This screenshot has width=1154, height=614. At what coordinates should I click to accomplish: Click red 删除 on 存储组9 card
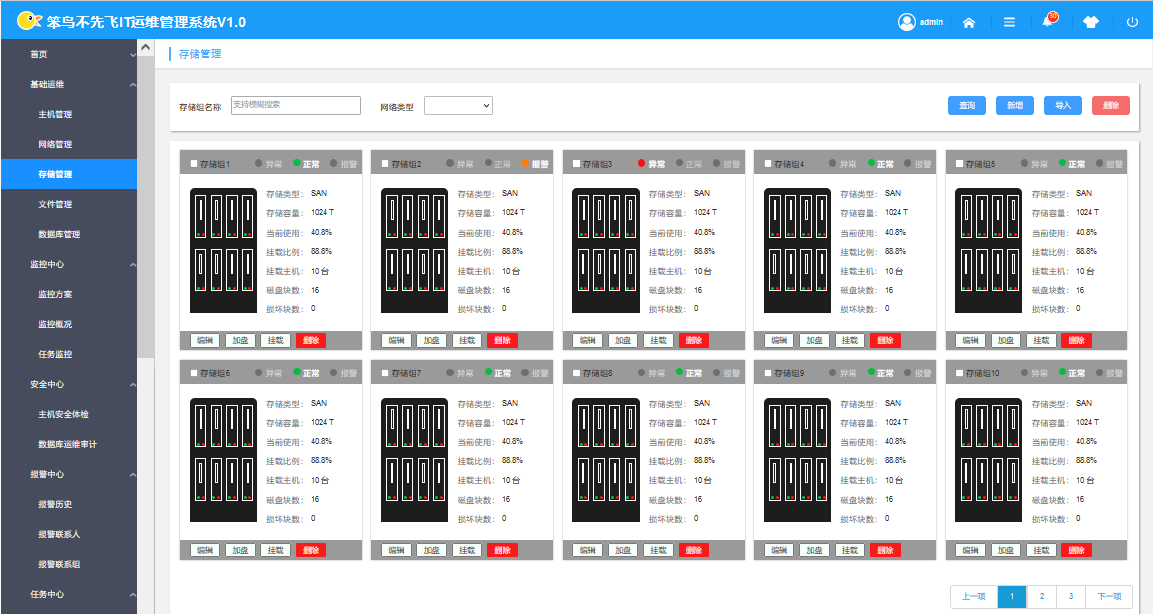click(x=885, y=550)
